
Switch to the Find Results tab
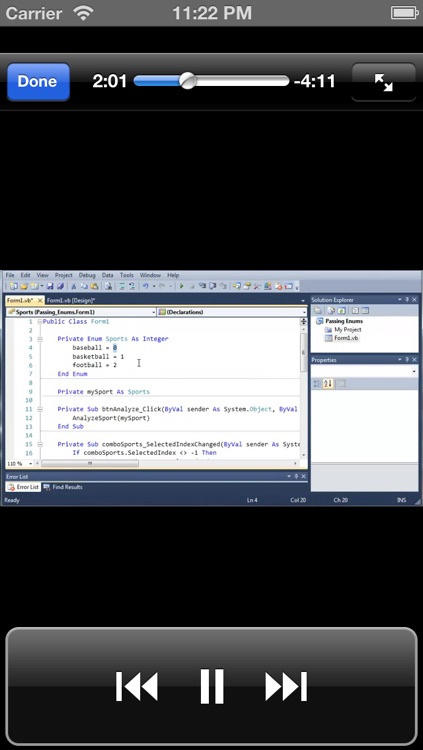(63, 487)
